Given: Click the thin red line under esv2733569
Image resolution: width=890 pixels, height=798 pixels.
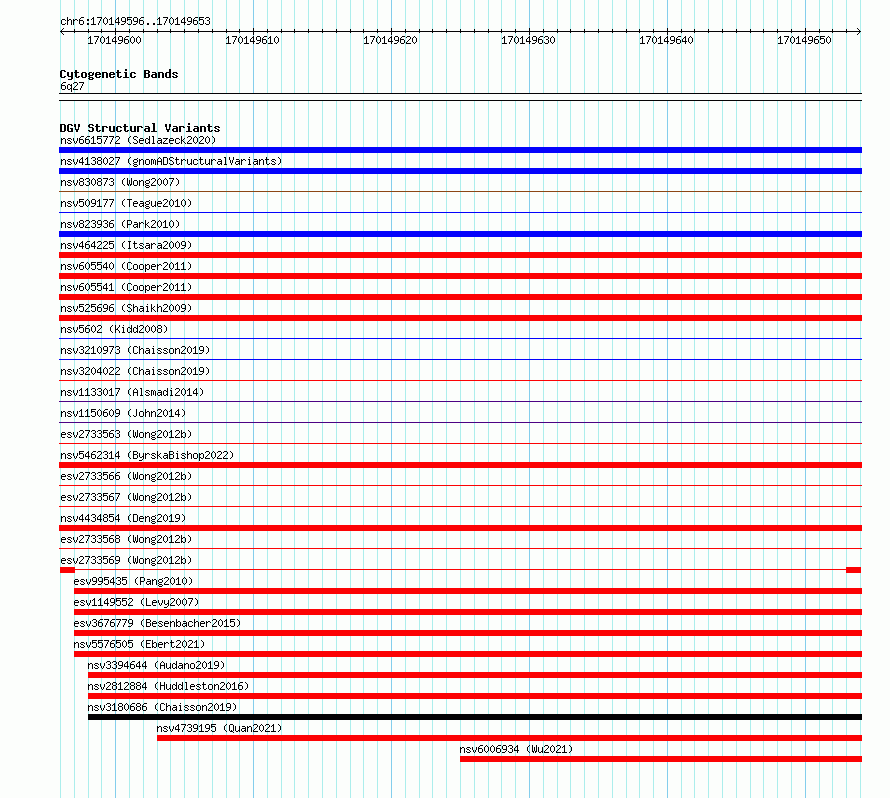Looking at the screenshot, I should coord(460,570).
